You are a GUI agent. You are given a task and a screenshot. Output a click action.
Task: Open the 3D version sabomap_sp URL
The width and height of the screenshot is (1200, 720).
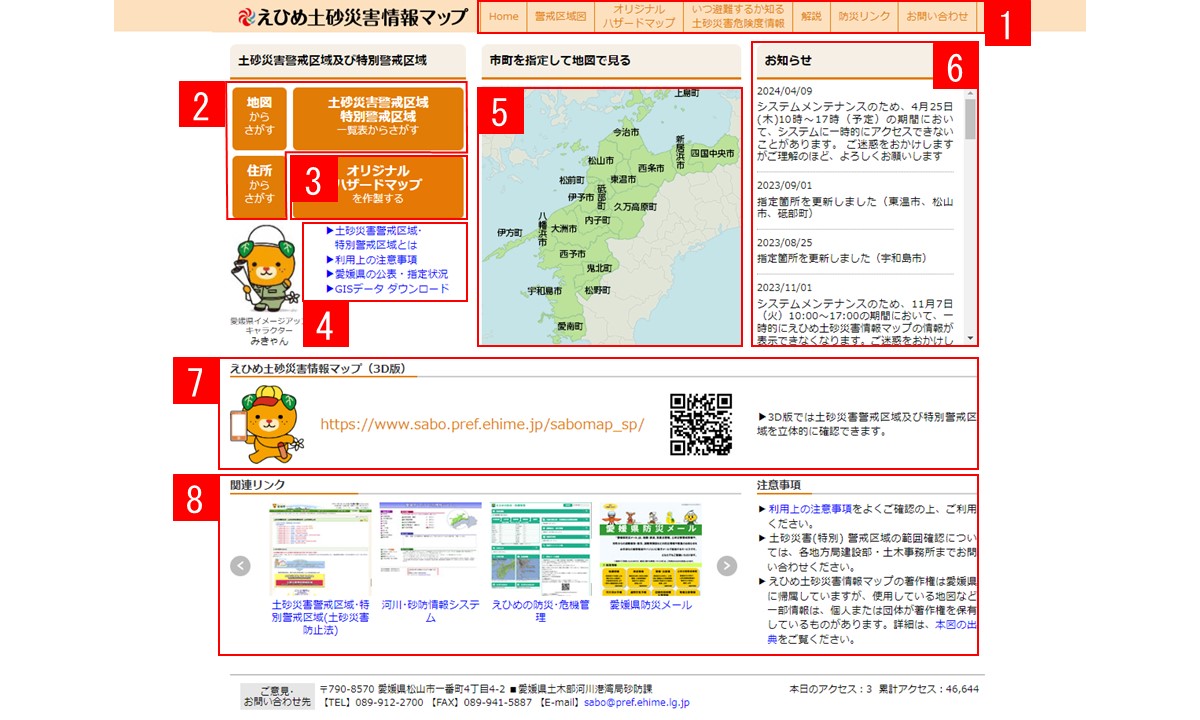482,424
